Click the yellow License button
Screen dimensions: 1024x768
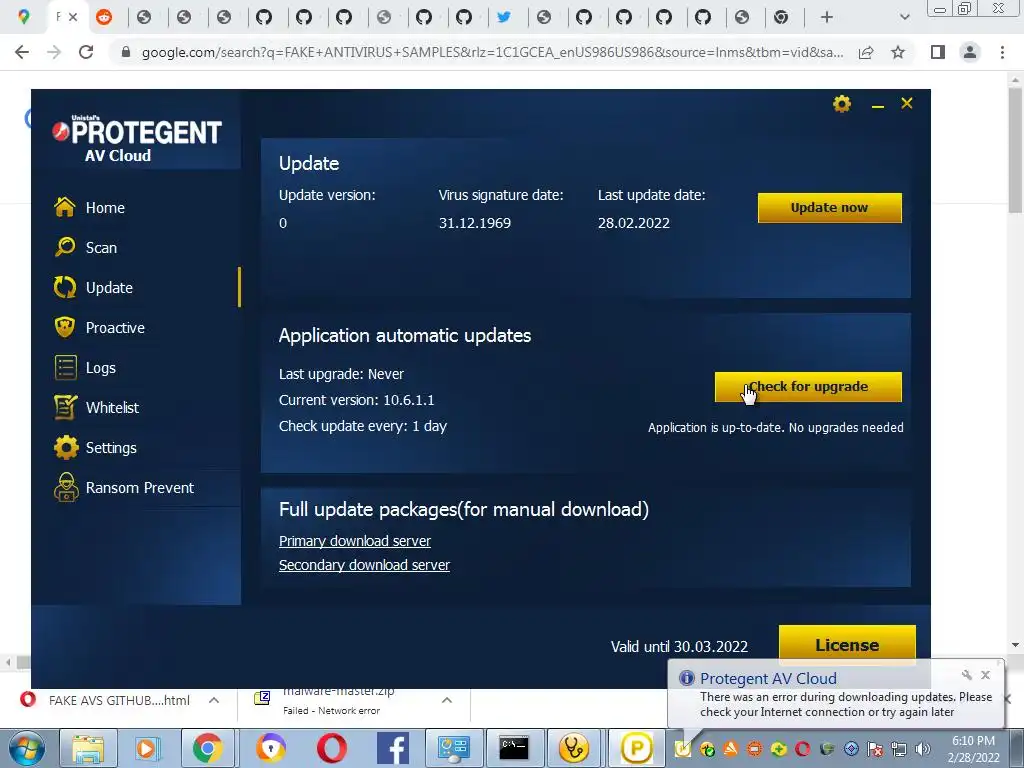click(x=847, y=645)
